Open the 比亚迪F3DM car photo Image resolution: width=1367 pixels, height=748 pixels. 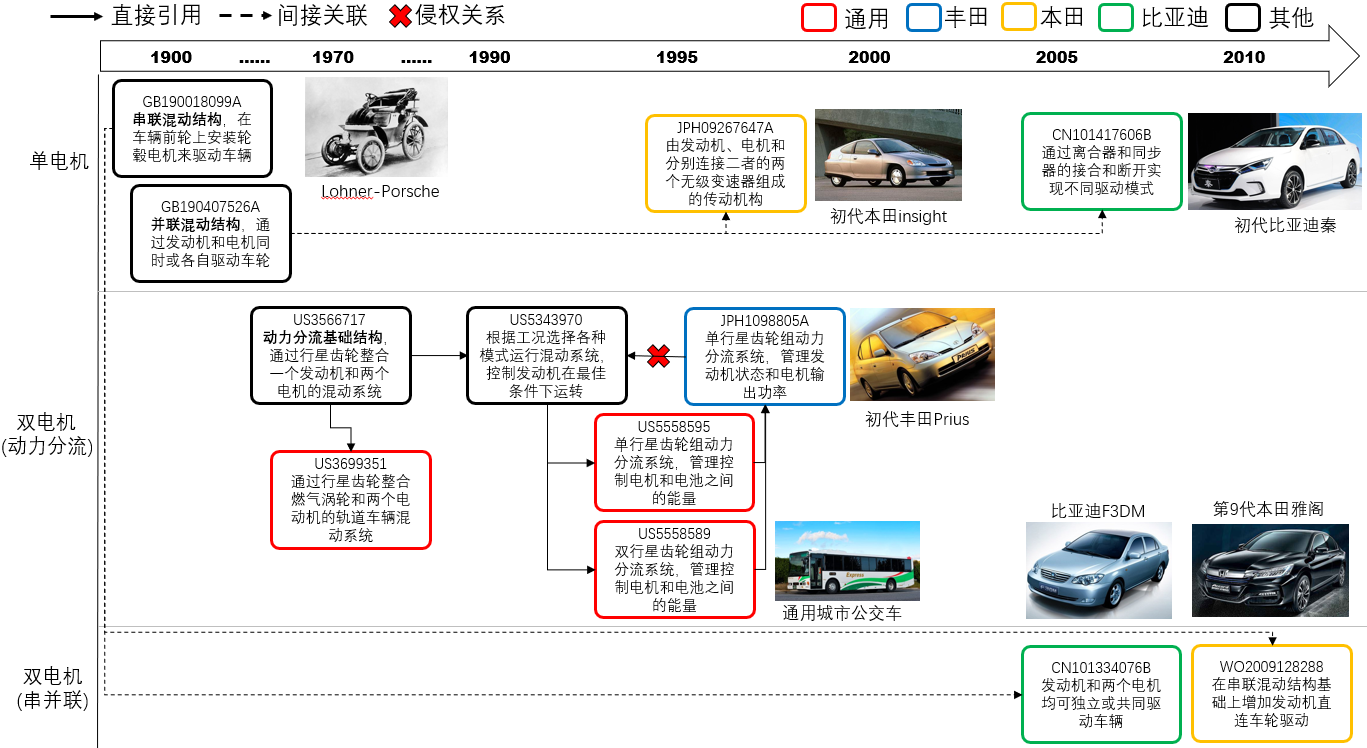[1099, 572]
